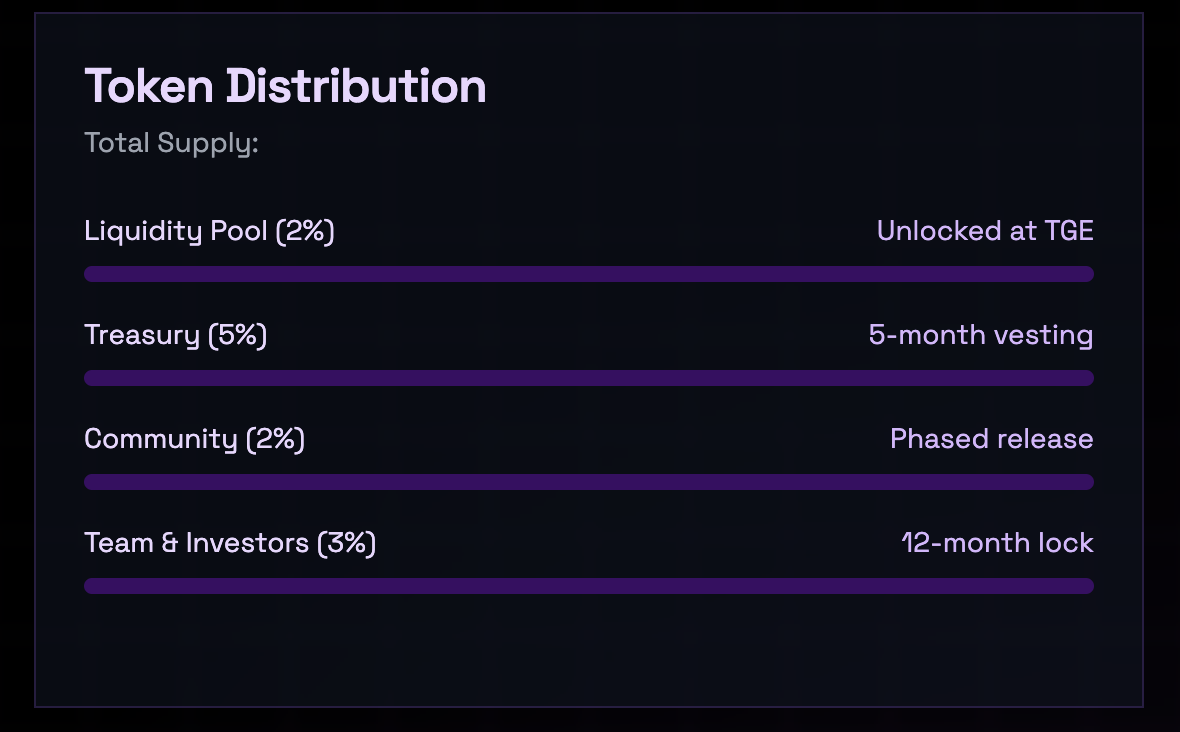Screen dimensions: 1180x732
Task: Click the 3% figure beside Team & Investors
Action: pos(347,543)
